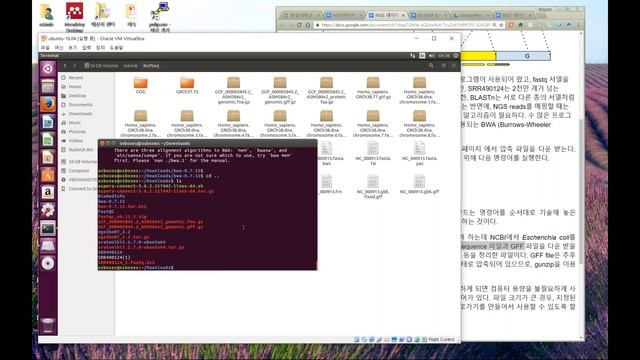Open the first VirtualBox menu (파일)

click(45, 48)
